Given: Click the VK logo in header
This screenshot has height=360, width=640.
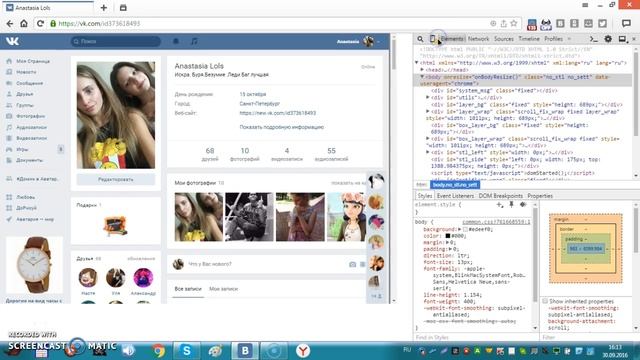Looking at the screenshot, I should tap(12, 41).
